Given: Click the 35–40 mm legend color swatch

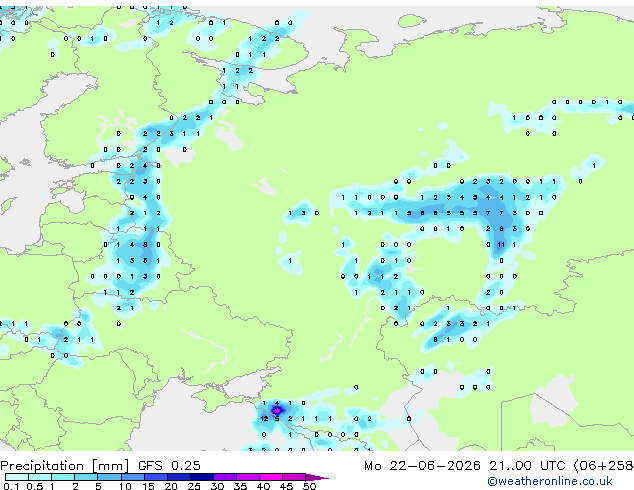Looking at the screenshot, I should coord(247,477).
